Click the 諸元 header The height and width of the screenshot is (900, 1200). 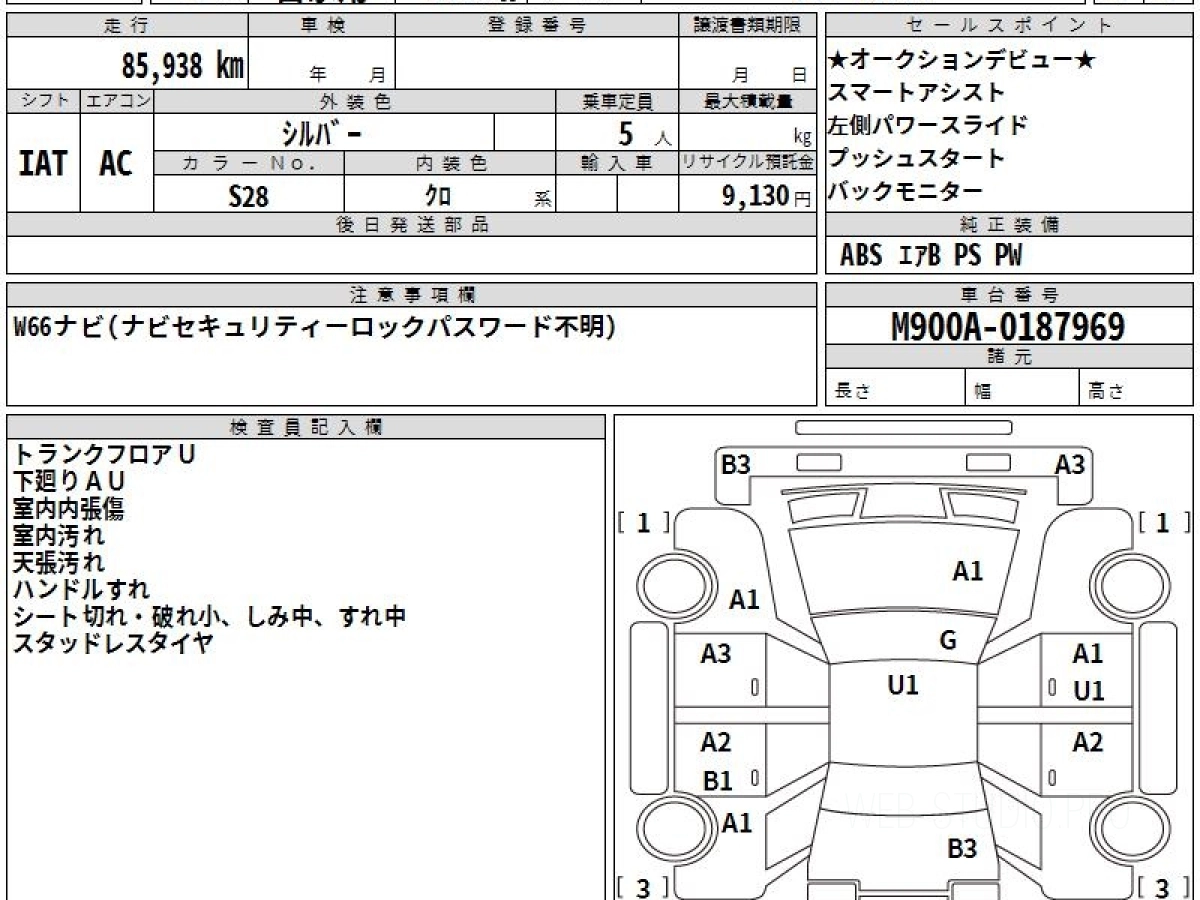[1009, 357]
